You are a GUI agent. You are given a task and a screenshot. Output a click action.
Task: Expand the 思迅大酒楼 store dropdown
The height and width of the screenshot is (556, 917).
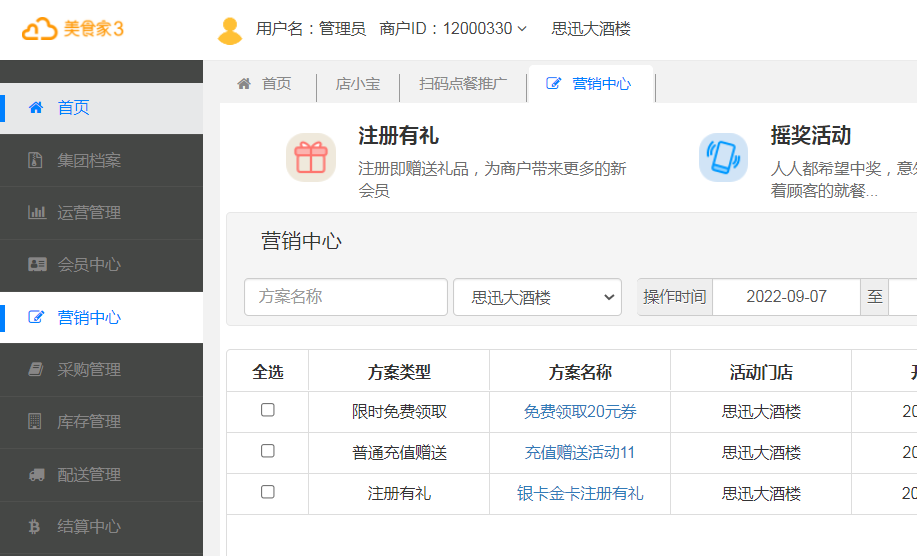click(537, 297)
